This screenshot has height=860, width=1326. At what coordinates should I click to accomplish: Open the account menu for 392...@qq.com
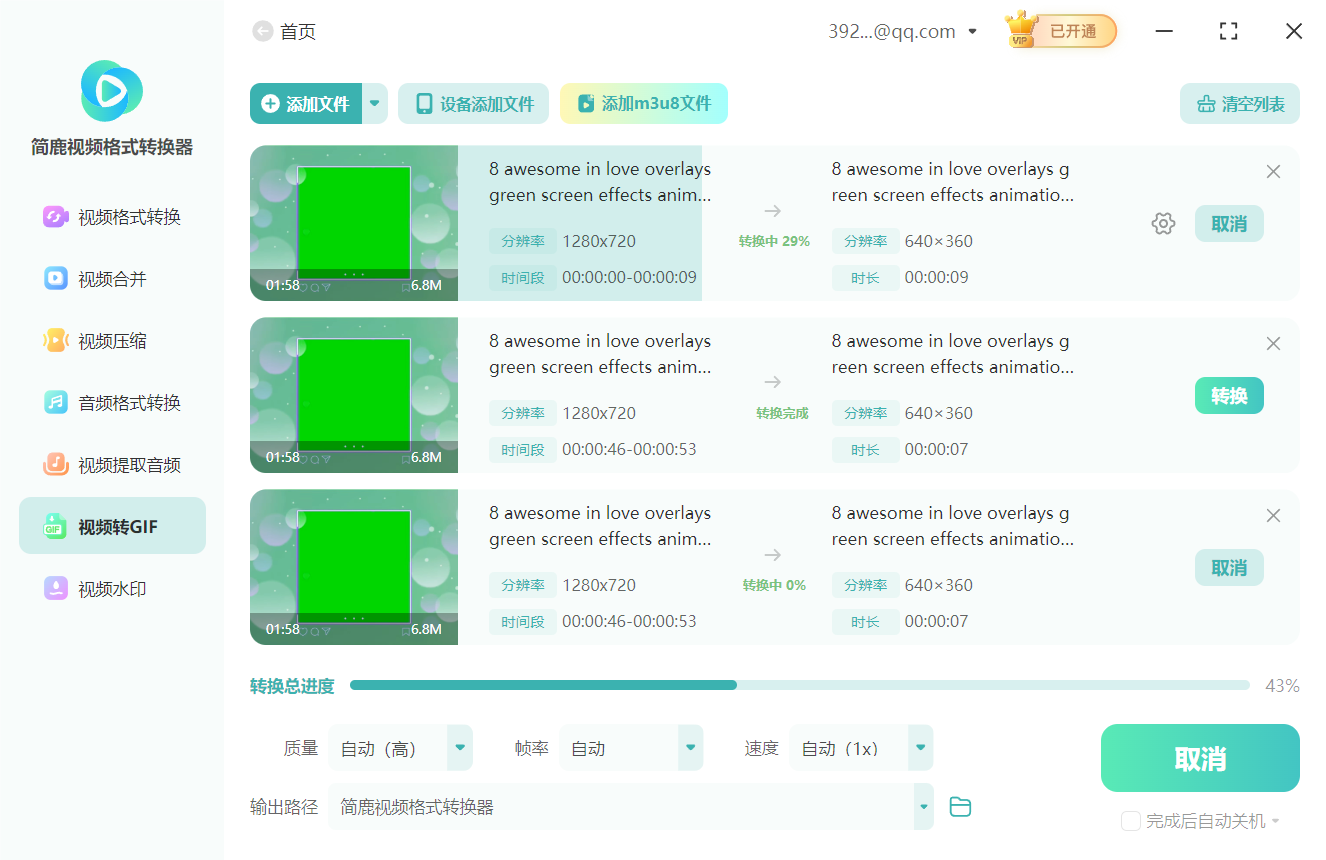tap(902, 30)
